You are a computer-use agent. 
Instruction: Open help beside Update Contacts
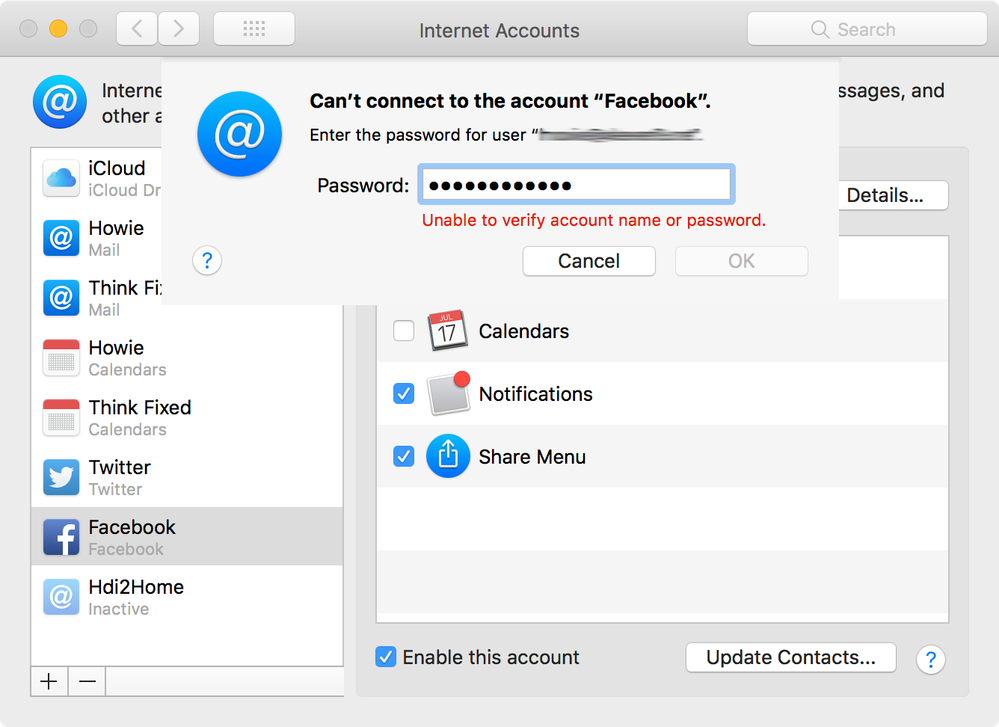(931, 659)
